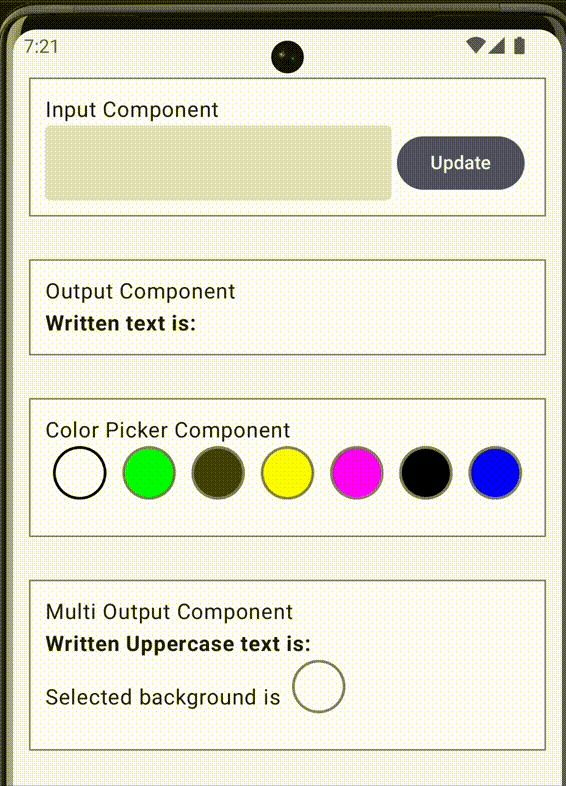The image size is (566, 786).
Task: Tap the cellular signal icon
Action: tap(496, 46)
